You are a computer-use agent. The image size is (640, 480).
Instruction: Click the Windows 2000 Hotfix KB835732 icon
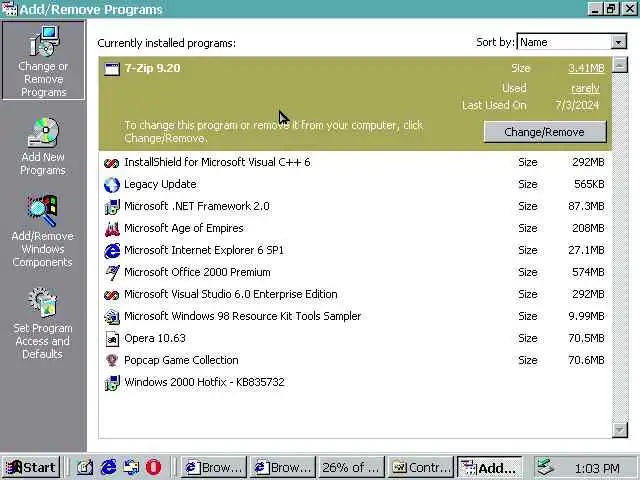111,383
